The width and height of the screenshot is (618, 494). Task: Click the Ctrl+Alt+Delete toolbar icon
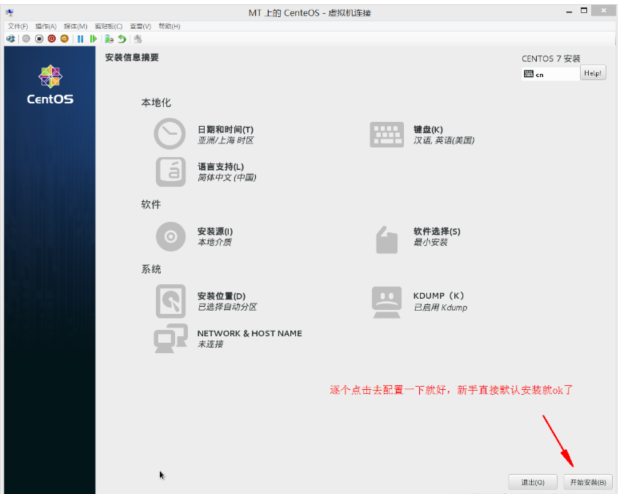[x=11, y=39]
